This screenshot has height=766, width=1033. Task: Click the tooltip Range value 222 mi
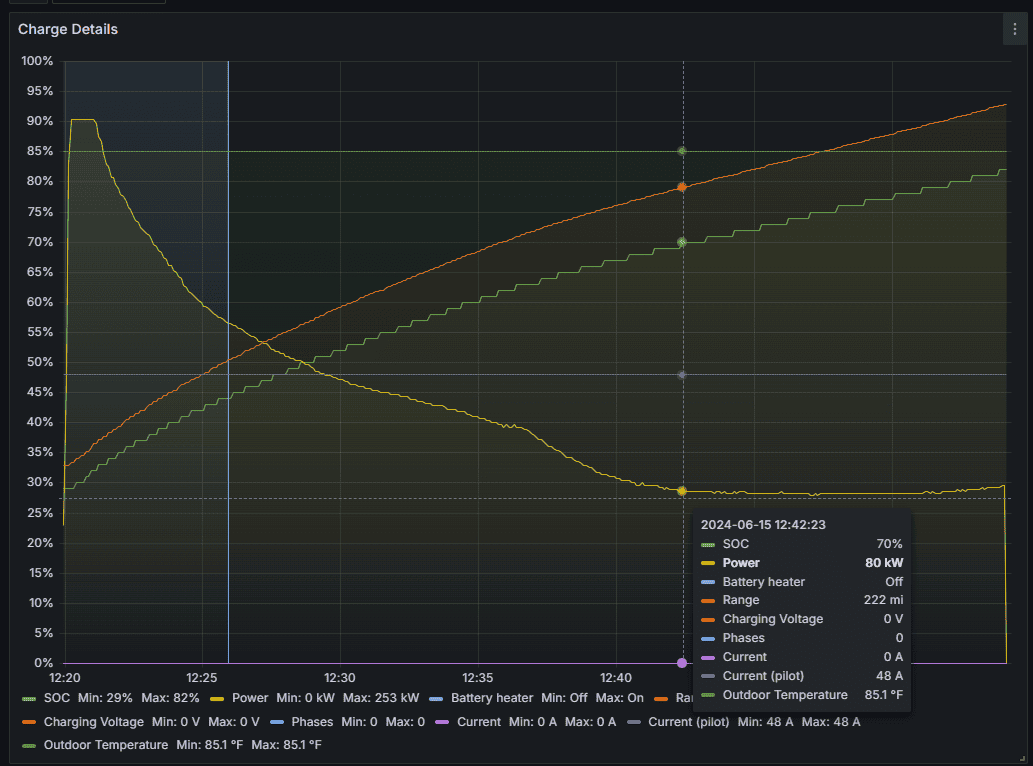click(x=883, y=600)
